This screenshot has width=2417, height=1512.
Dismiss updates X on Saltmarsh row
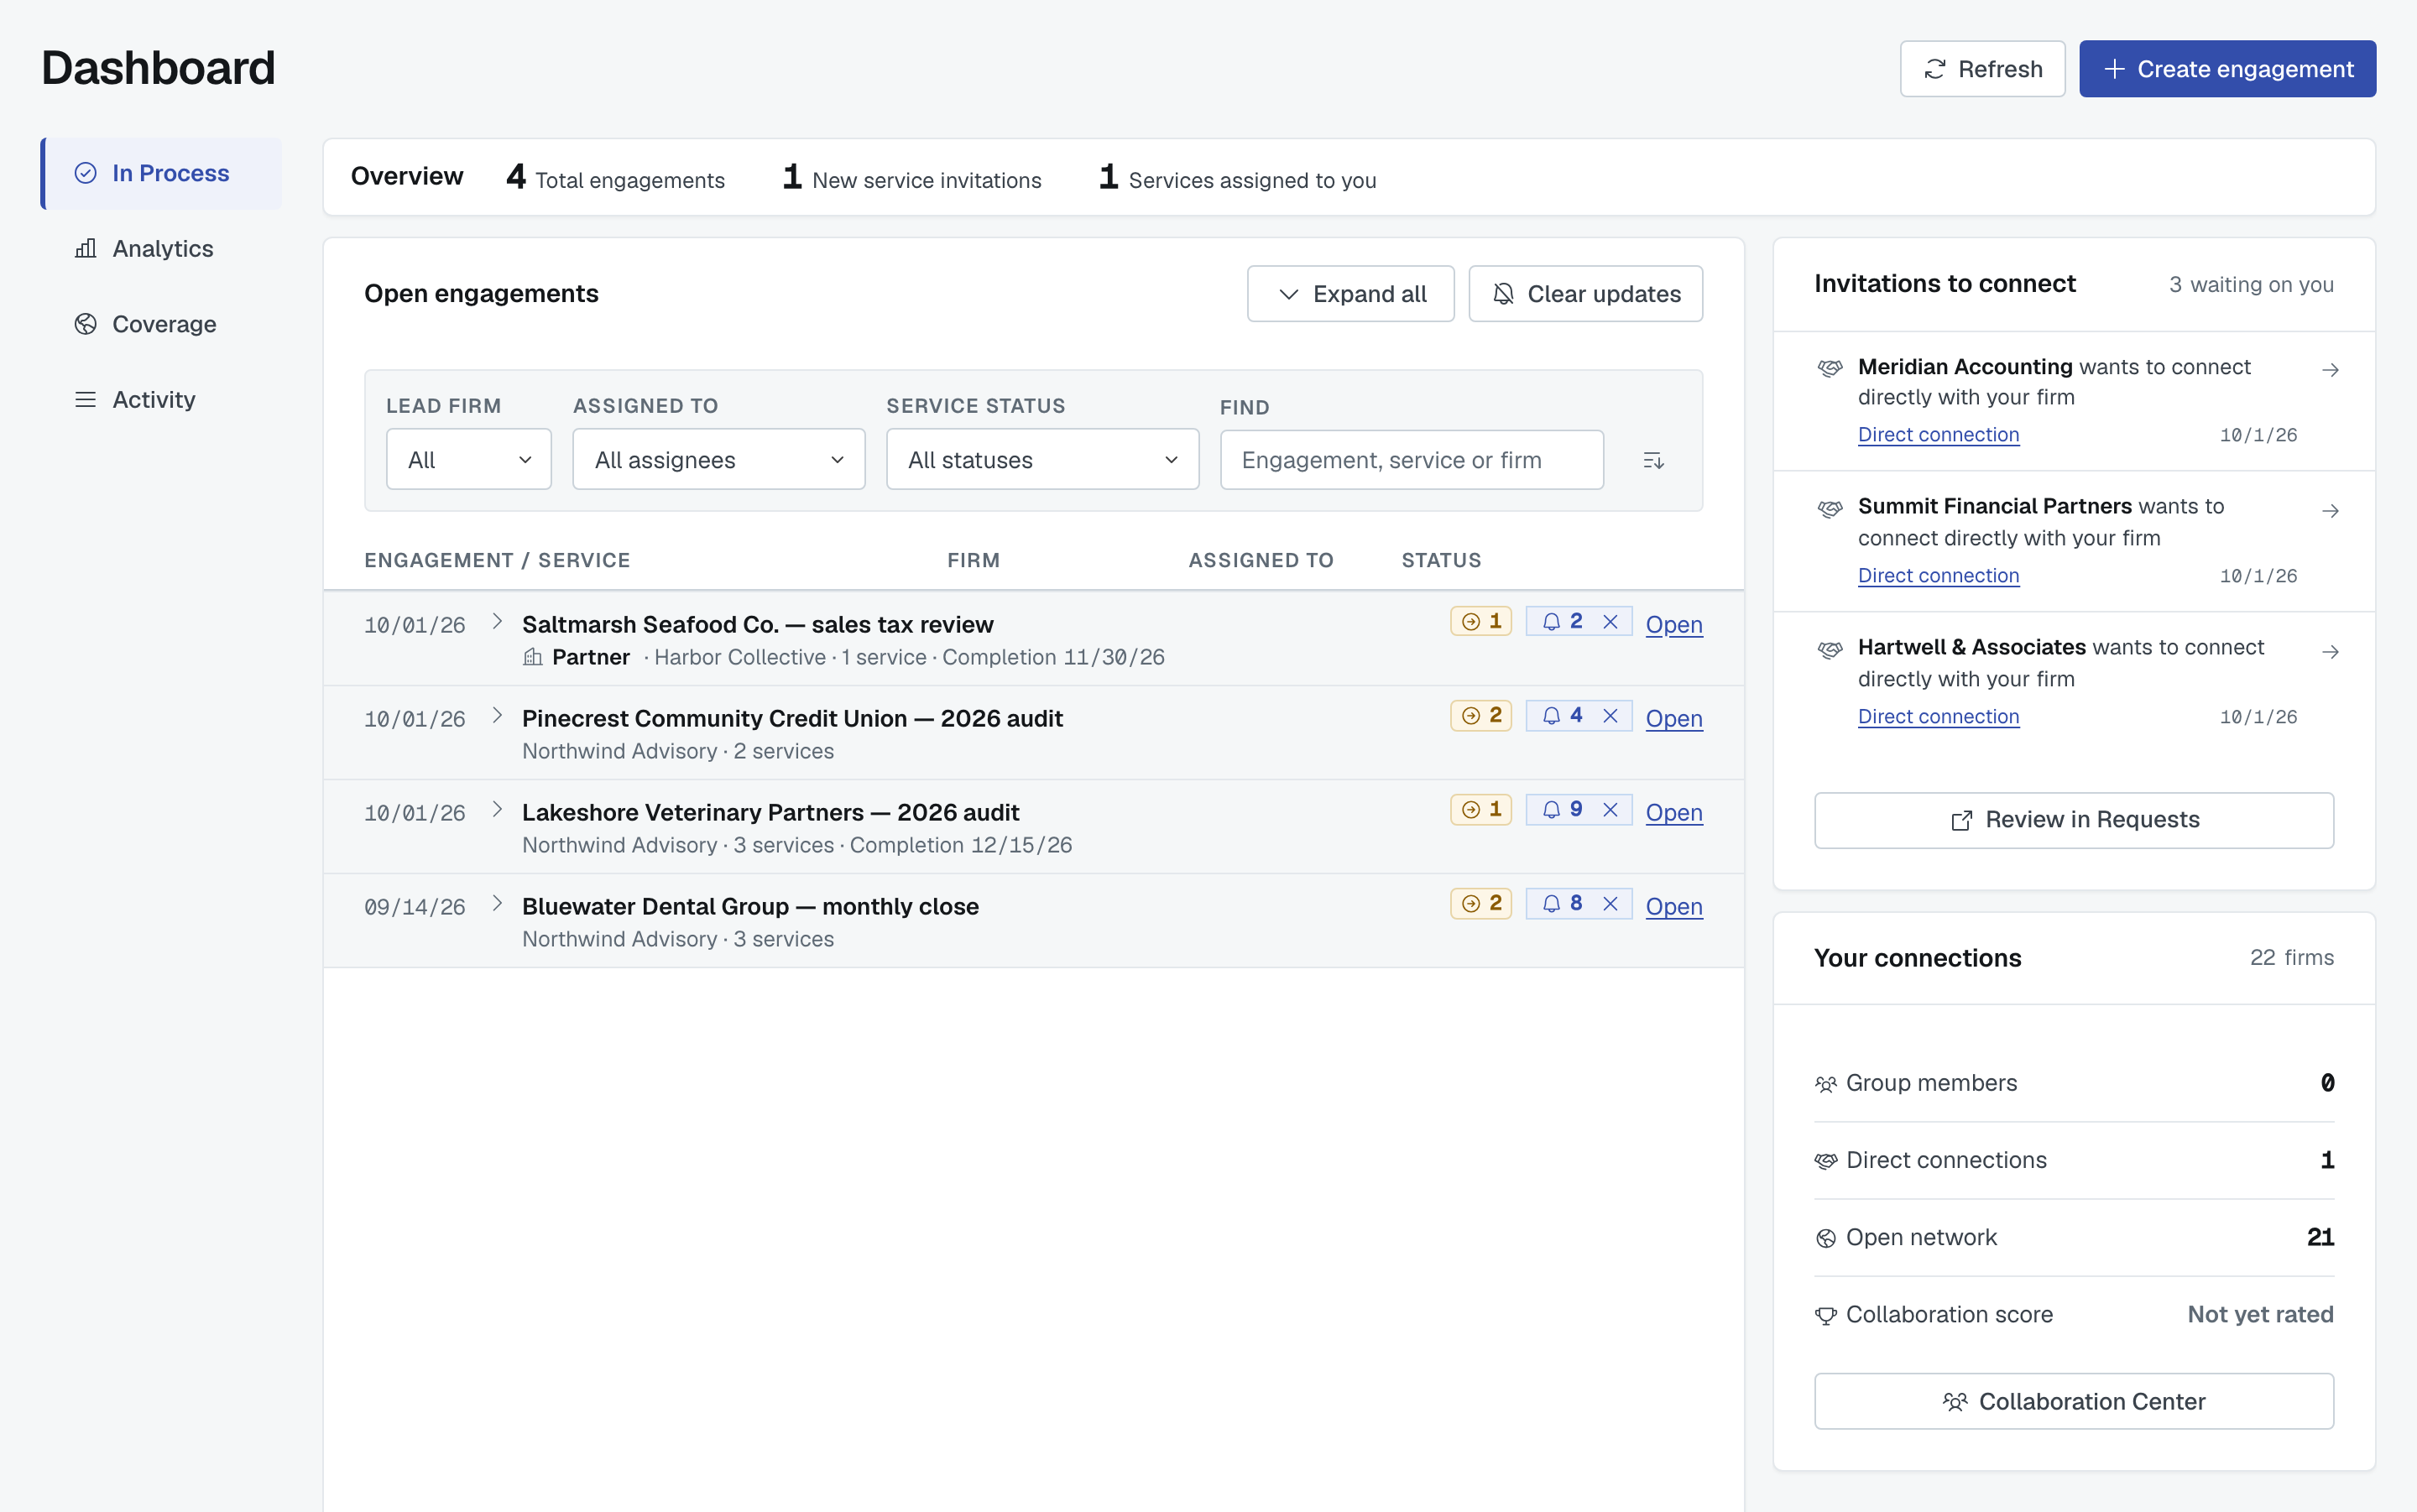[x=1610, y=622]
